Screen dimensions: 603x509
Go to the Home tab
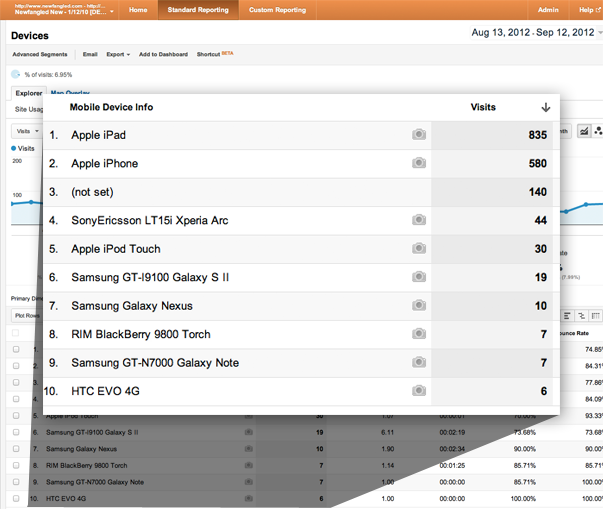[x=138, y=10]
